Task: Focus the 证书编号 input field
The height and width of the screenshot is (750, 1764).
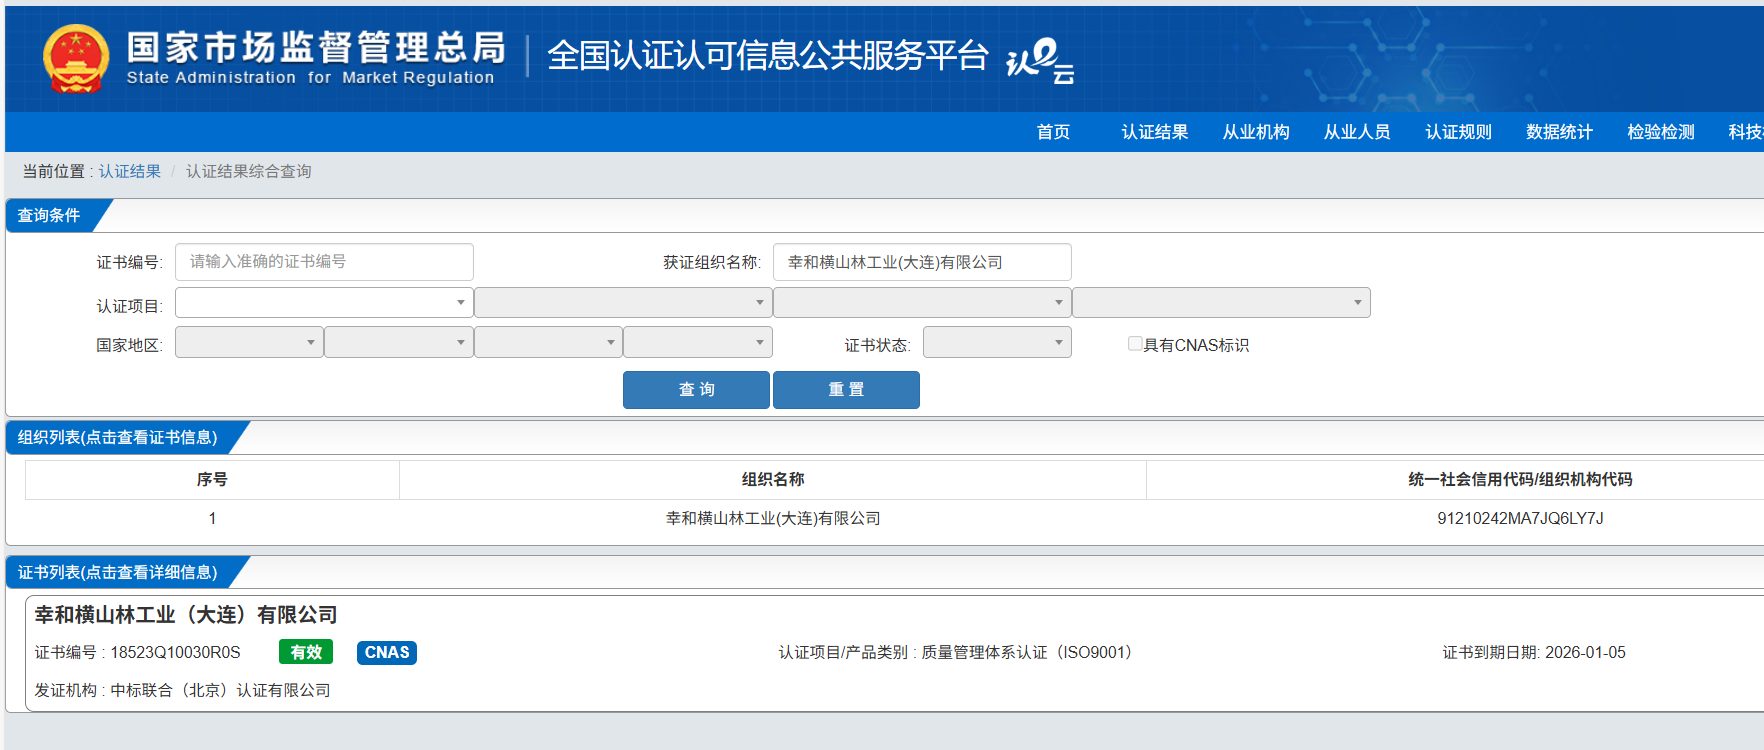Action: (x=323, y=262)
